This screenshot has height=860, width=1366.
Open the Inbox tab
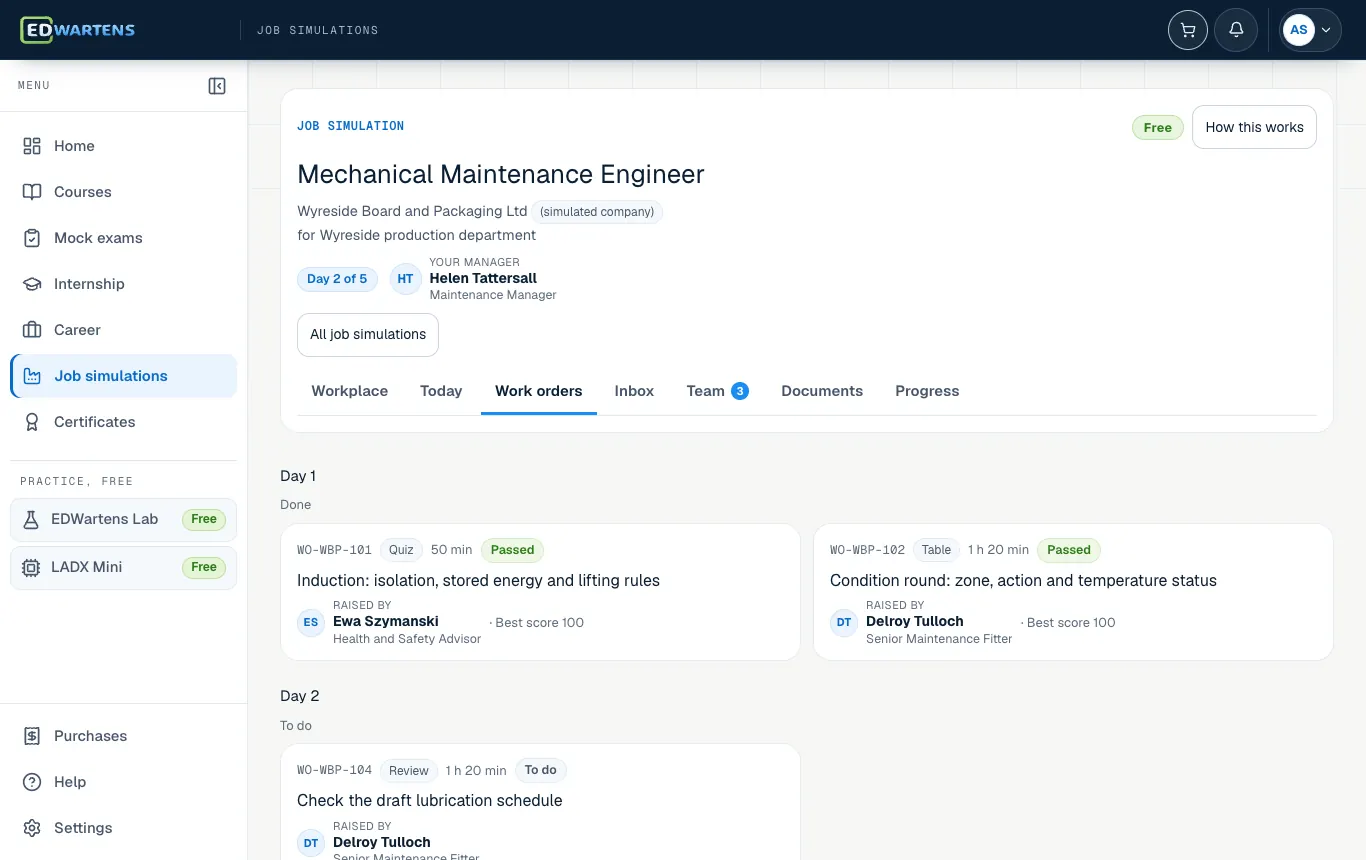coord(634,391)
